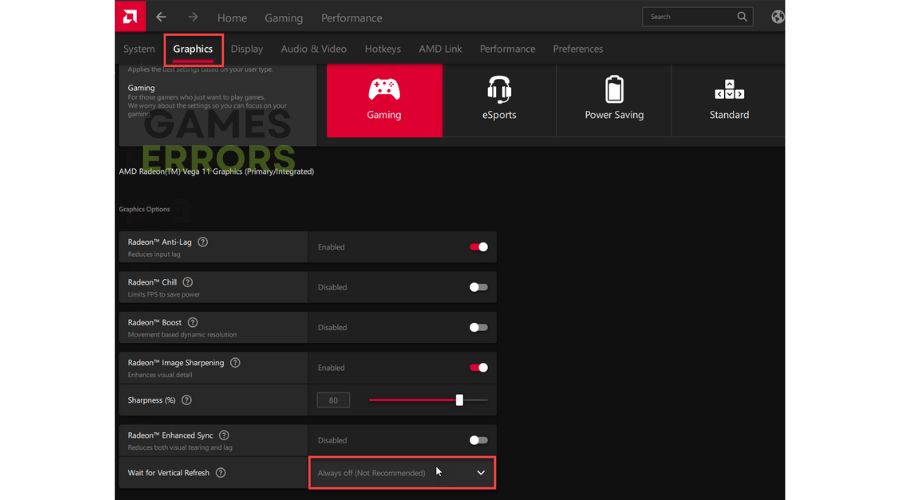
Task: Select the eSports headset profile
Action: pyautogui.click(x=499, y=100)
